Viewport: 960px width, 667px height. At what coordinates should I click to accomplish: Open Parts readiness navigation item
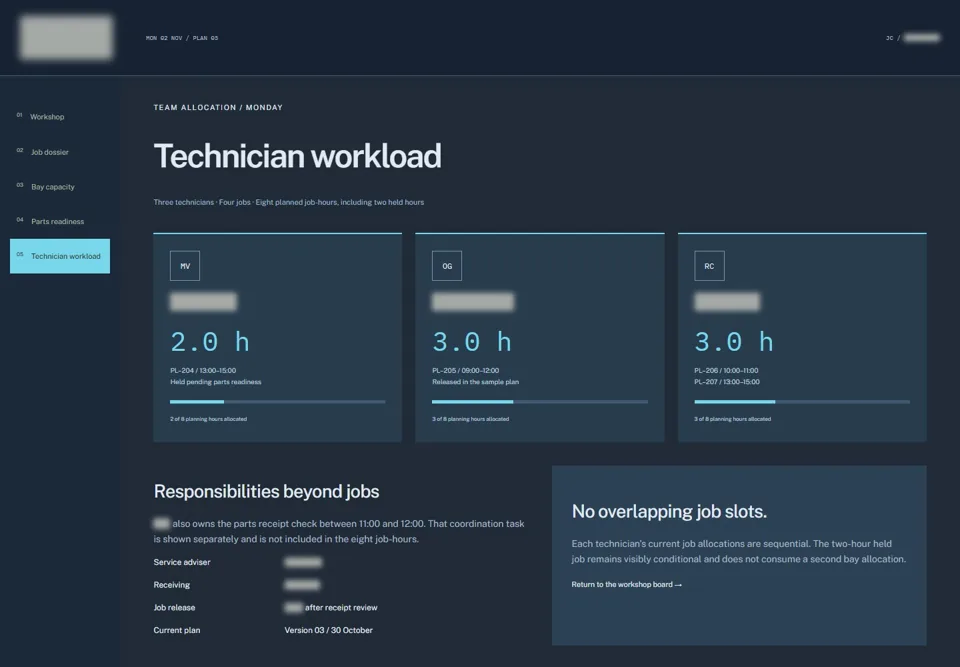click(60, 221)
